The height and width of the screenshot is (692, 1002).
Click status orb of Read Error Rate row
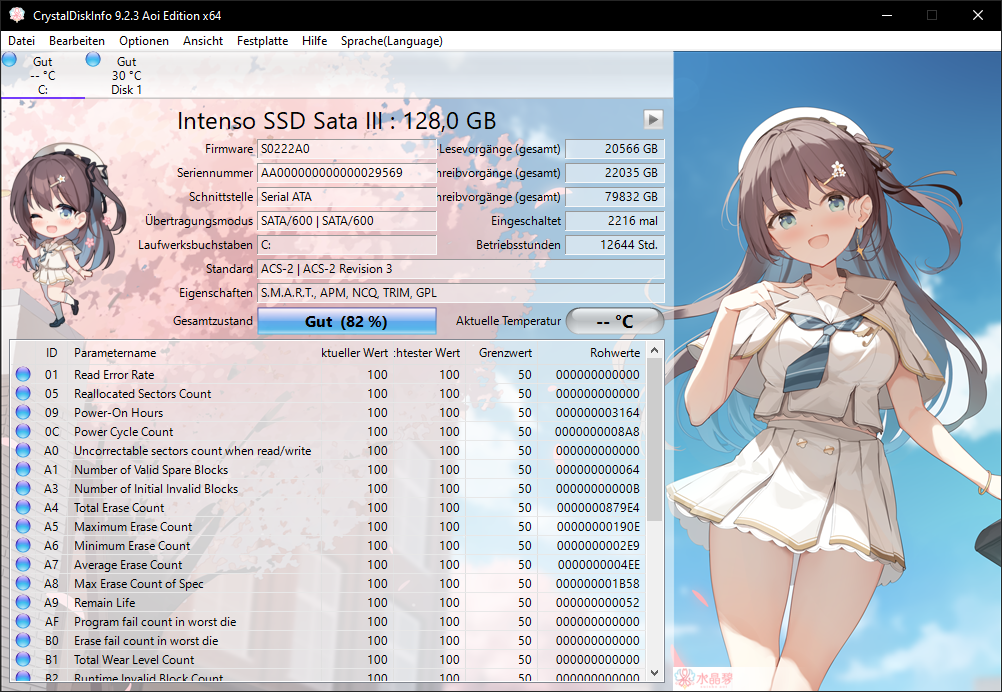(x=23, y=374)
